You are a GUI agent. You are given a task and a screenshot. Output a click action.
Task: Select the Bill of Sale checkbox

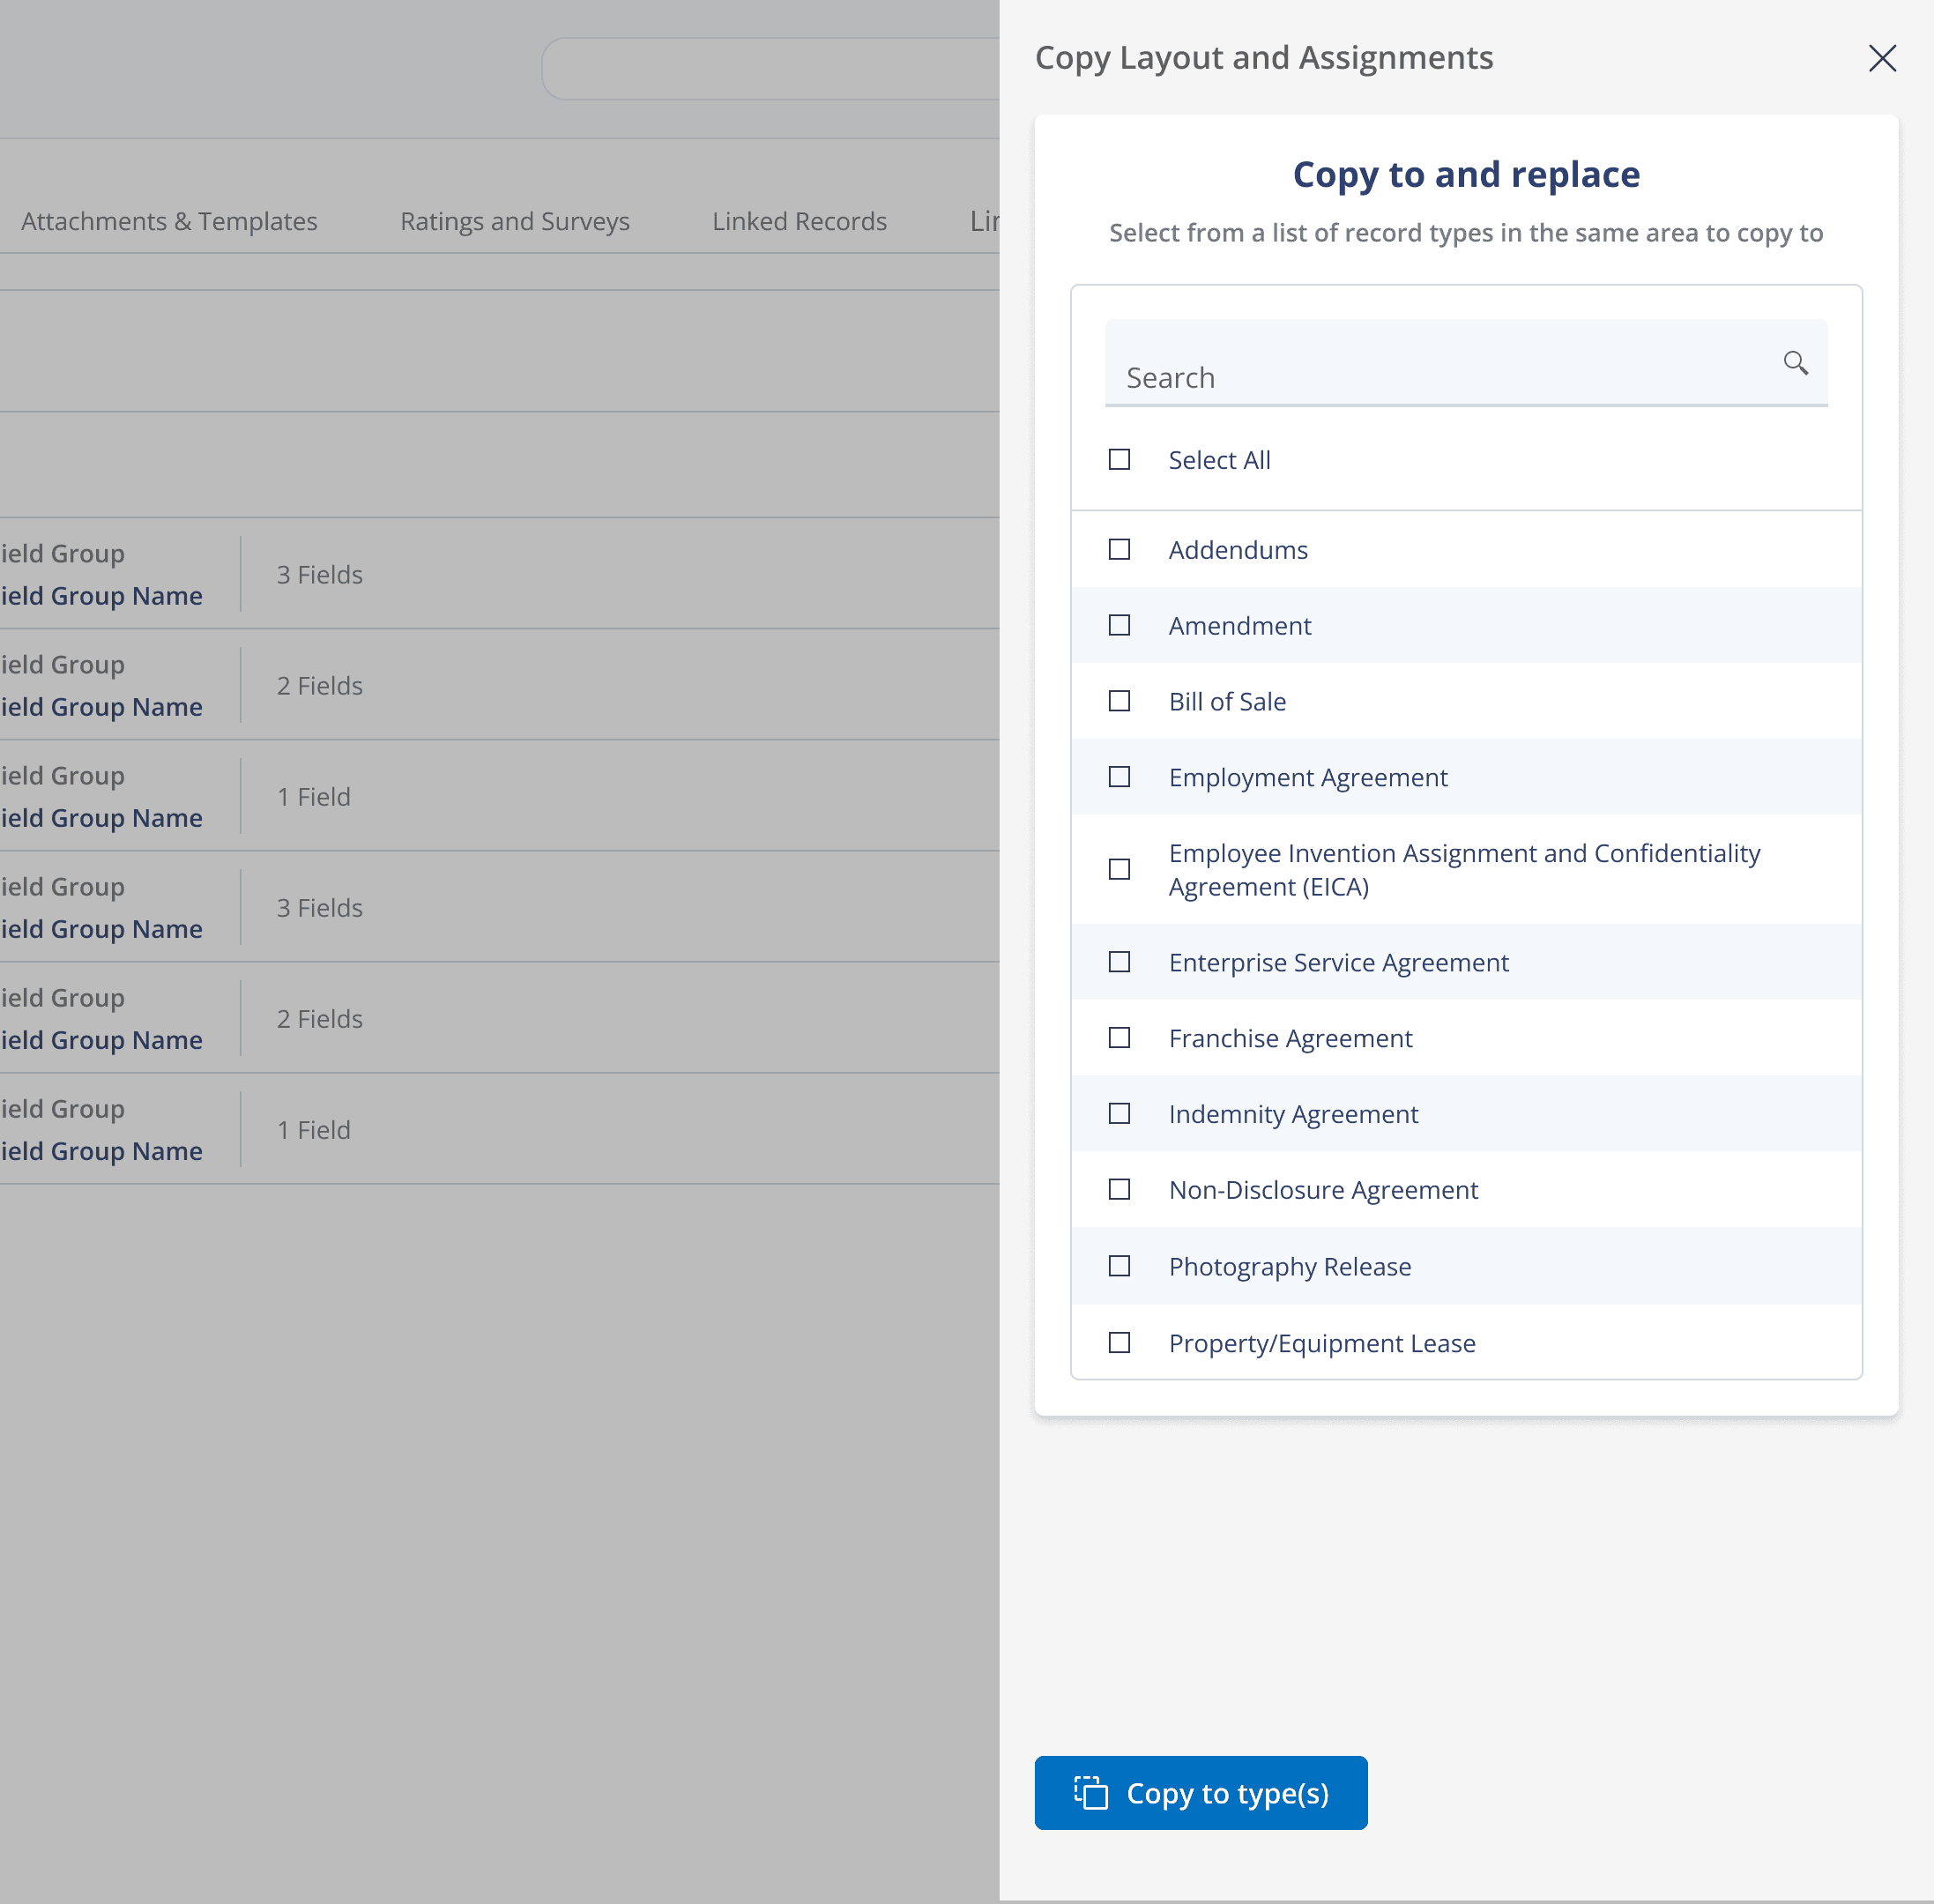(x=1119, y=702)
